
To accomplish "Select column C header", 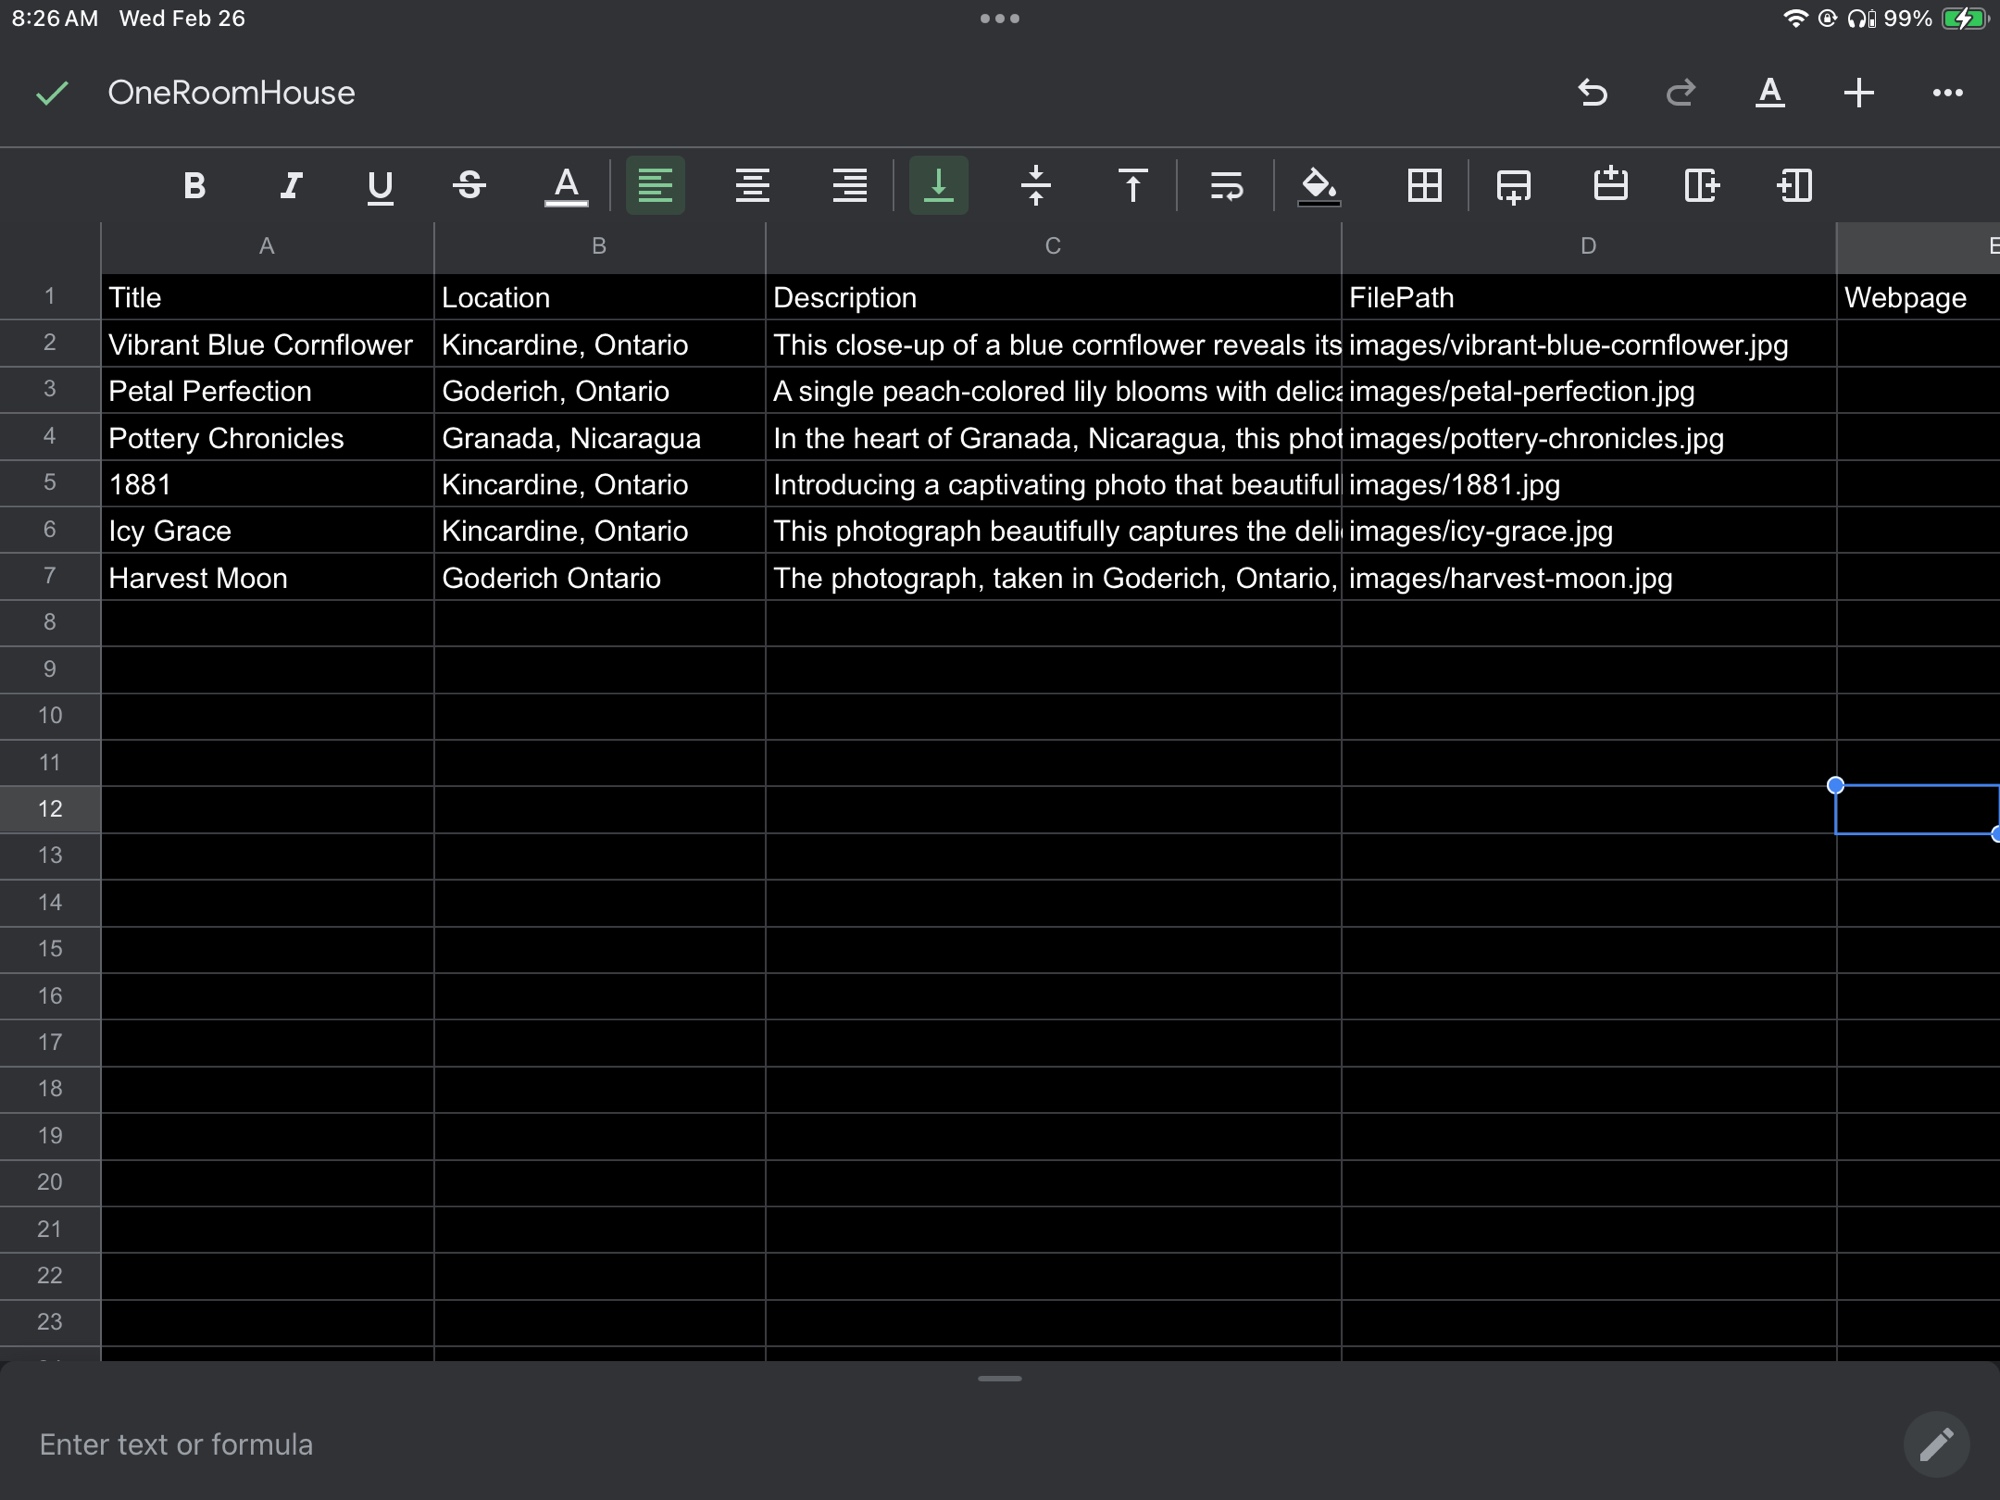I will [1053, 247].
